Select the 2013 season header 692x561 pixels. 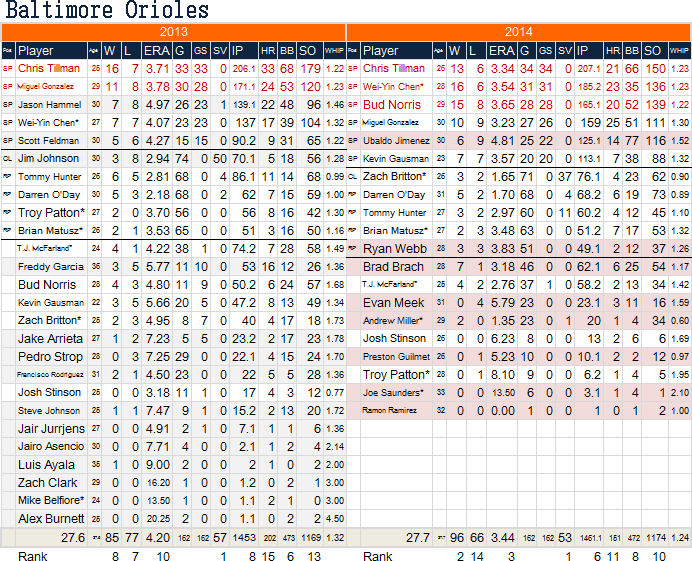[x=173, y=32]
